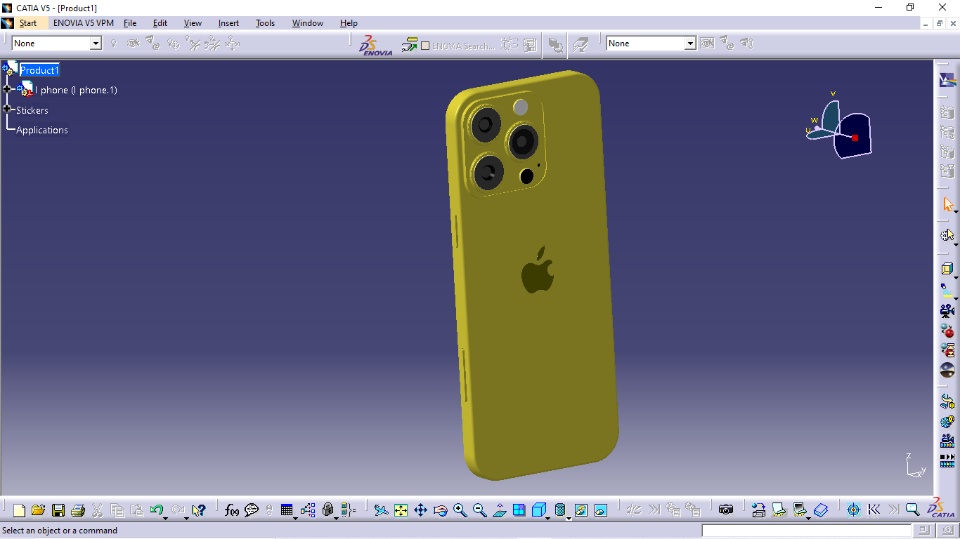Click the blue target snap icon
This screenshot has width=960, height=539.
(853, 510)
